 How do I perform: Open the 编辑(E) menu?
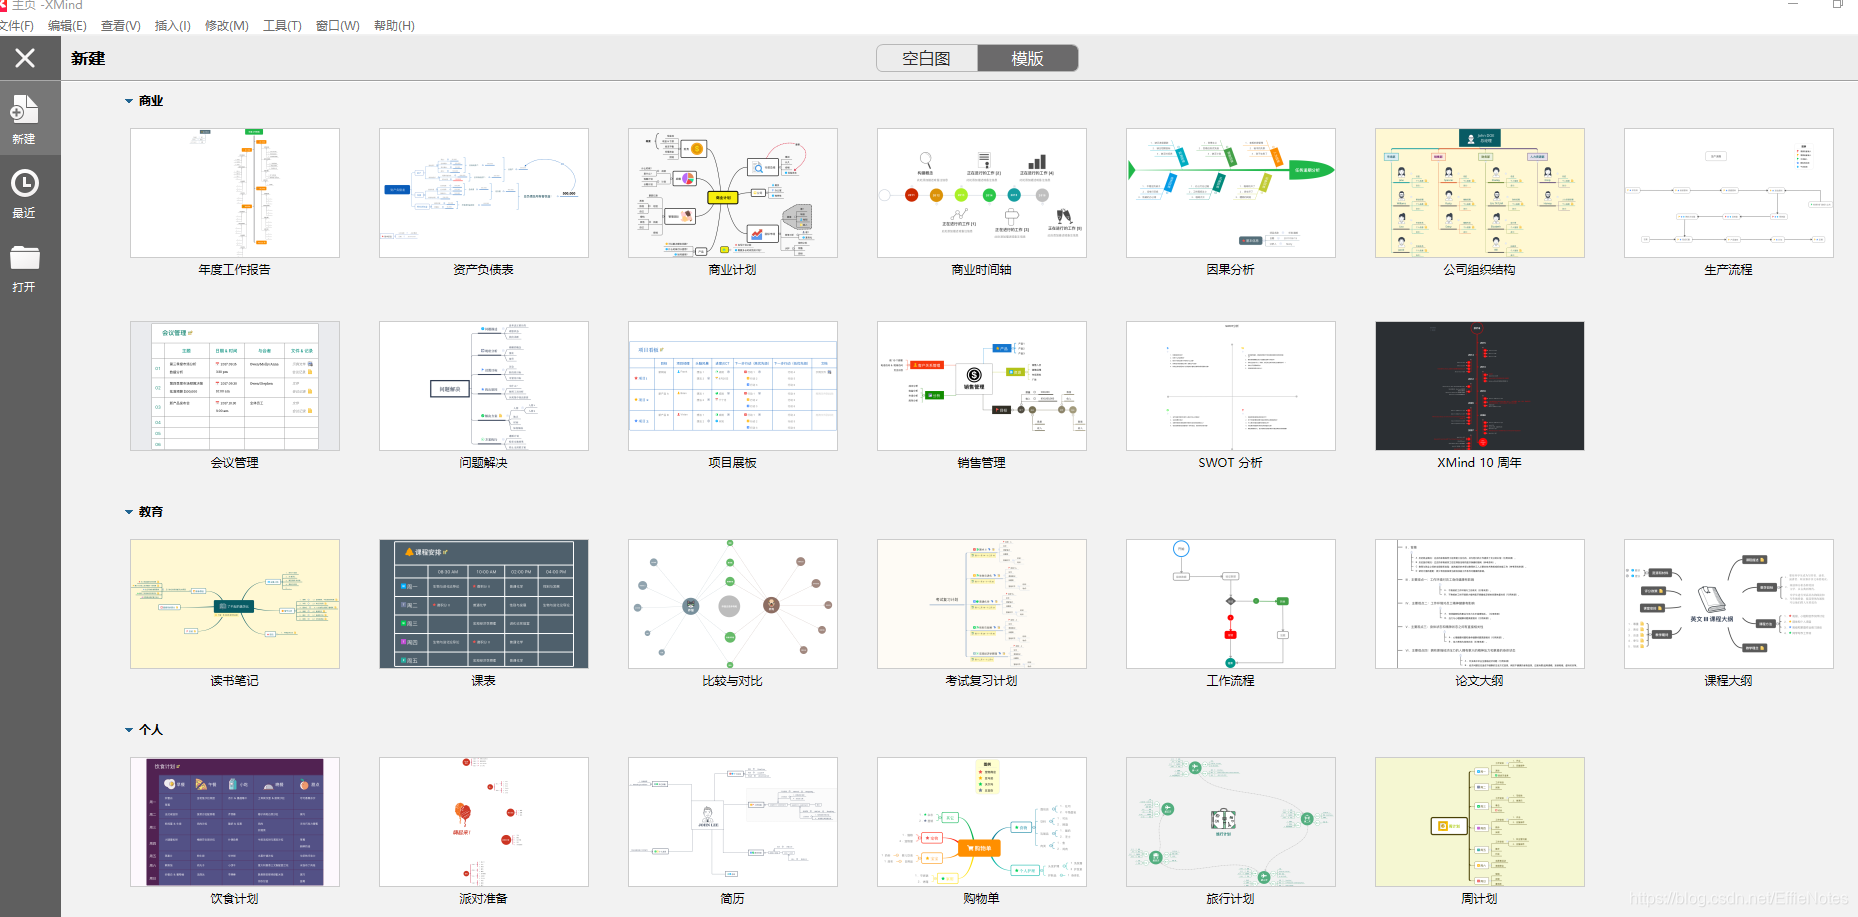click(67, 25)
